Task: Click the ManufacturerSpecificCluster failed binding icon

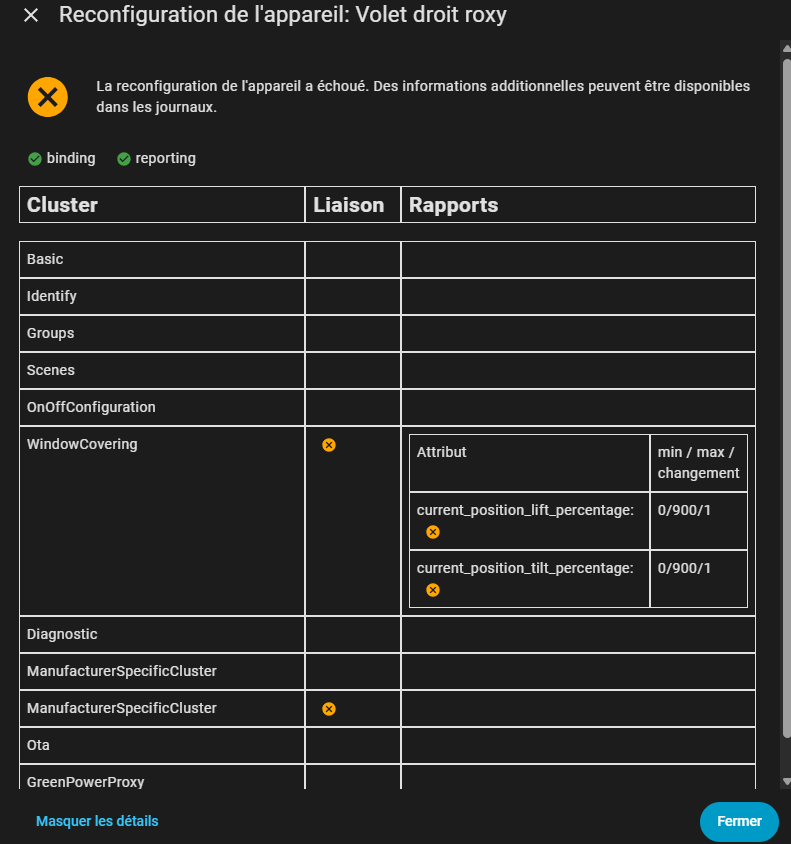Action: pos(329,709)
